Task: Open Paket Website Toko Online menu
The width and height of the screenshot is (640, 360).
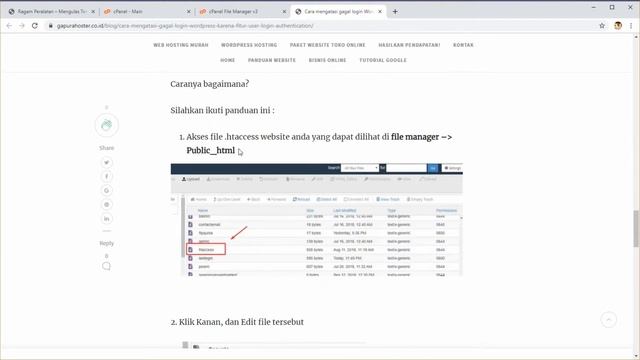Action: [328, 45]
